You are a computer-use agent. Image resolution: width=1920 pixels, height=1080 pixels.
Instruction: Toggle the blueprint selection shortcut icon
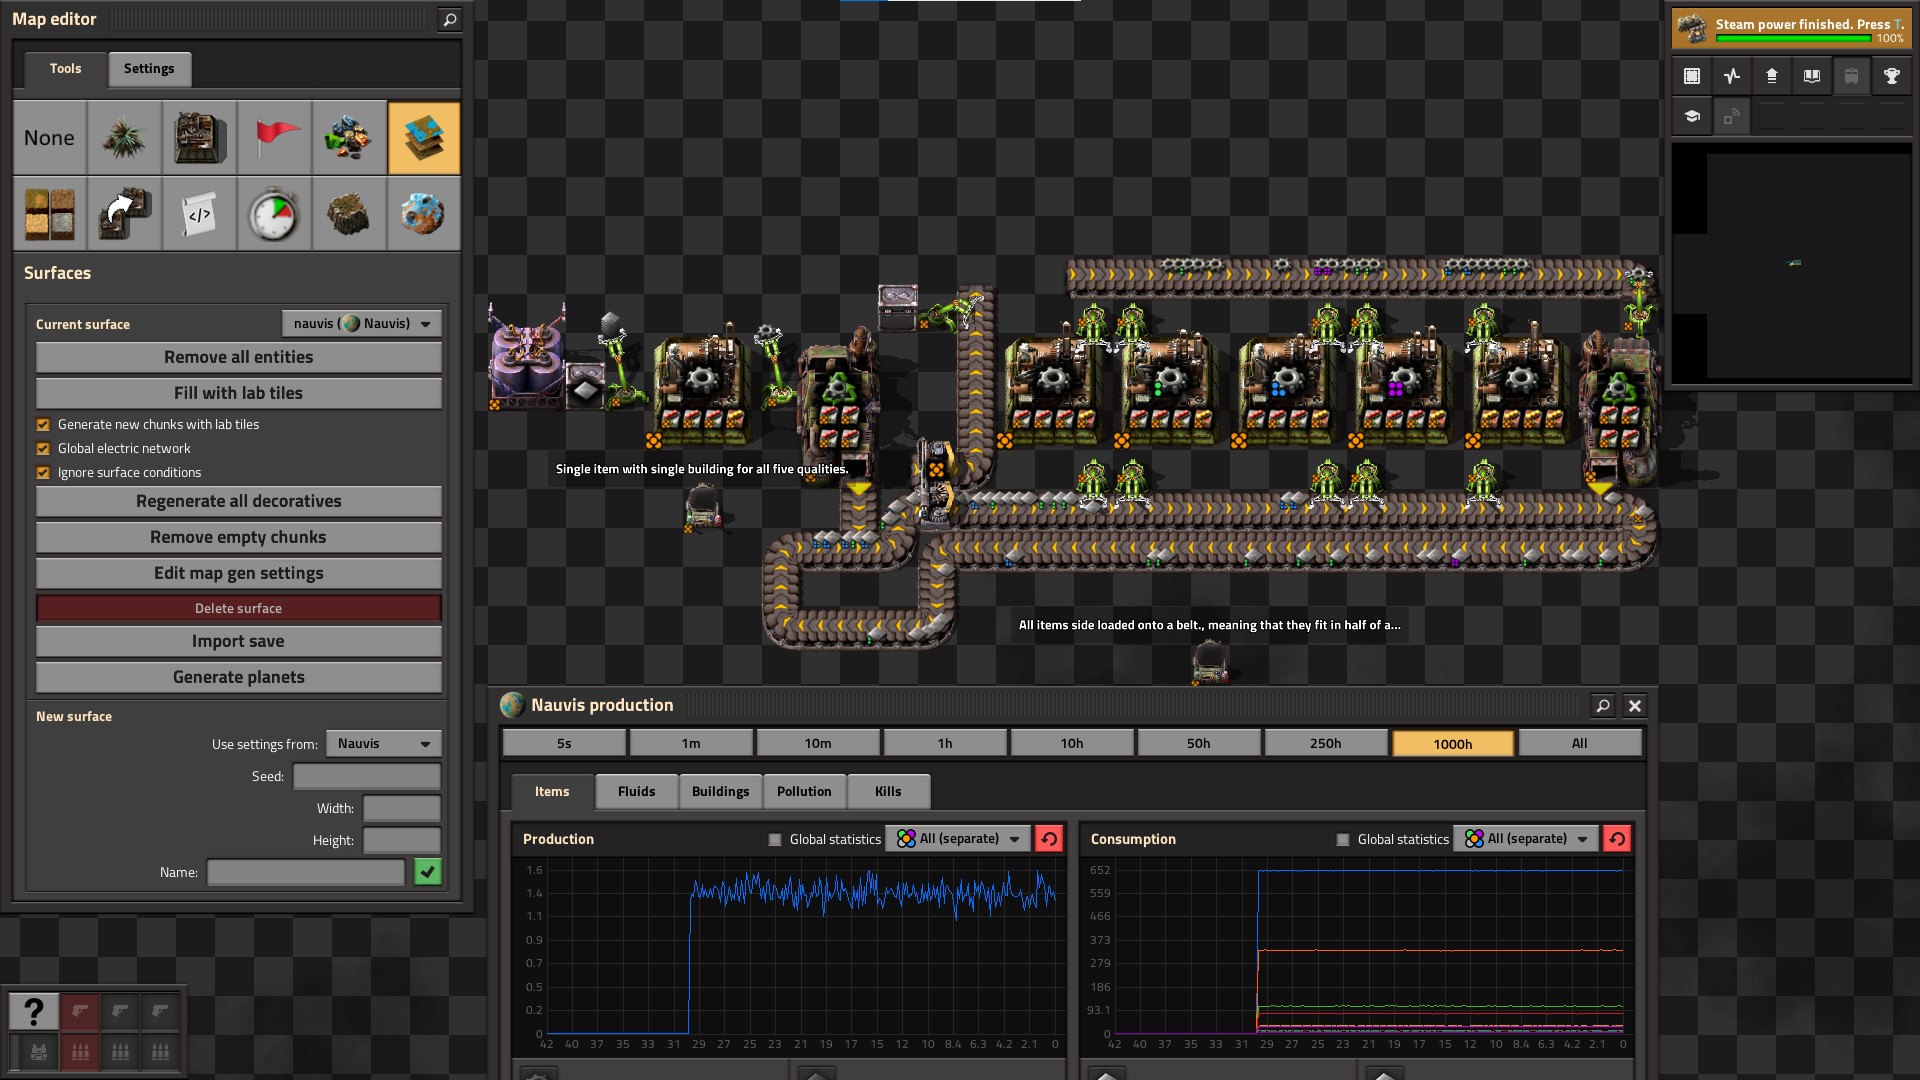(x=1692, y=76)
